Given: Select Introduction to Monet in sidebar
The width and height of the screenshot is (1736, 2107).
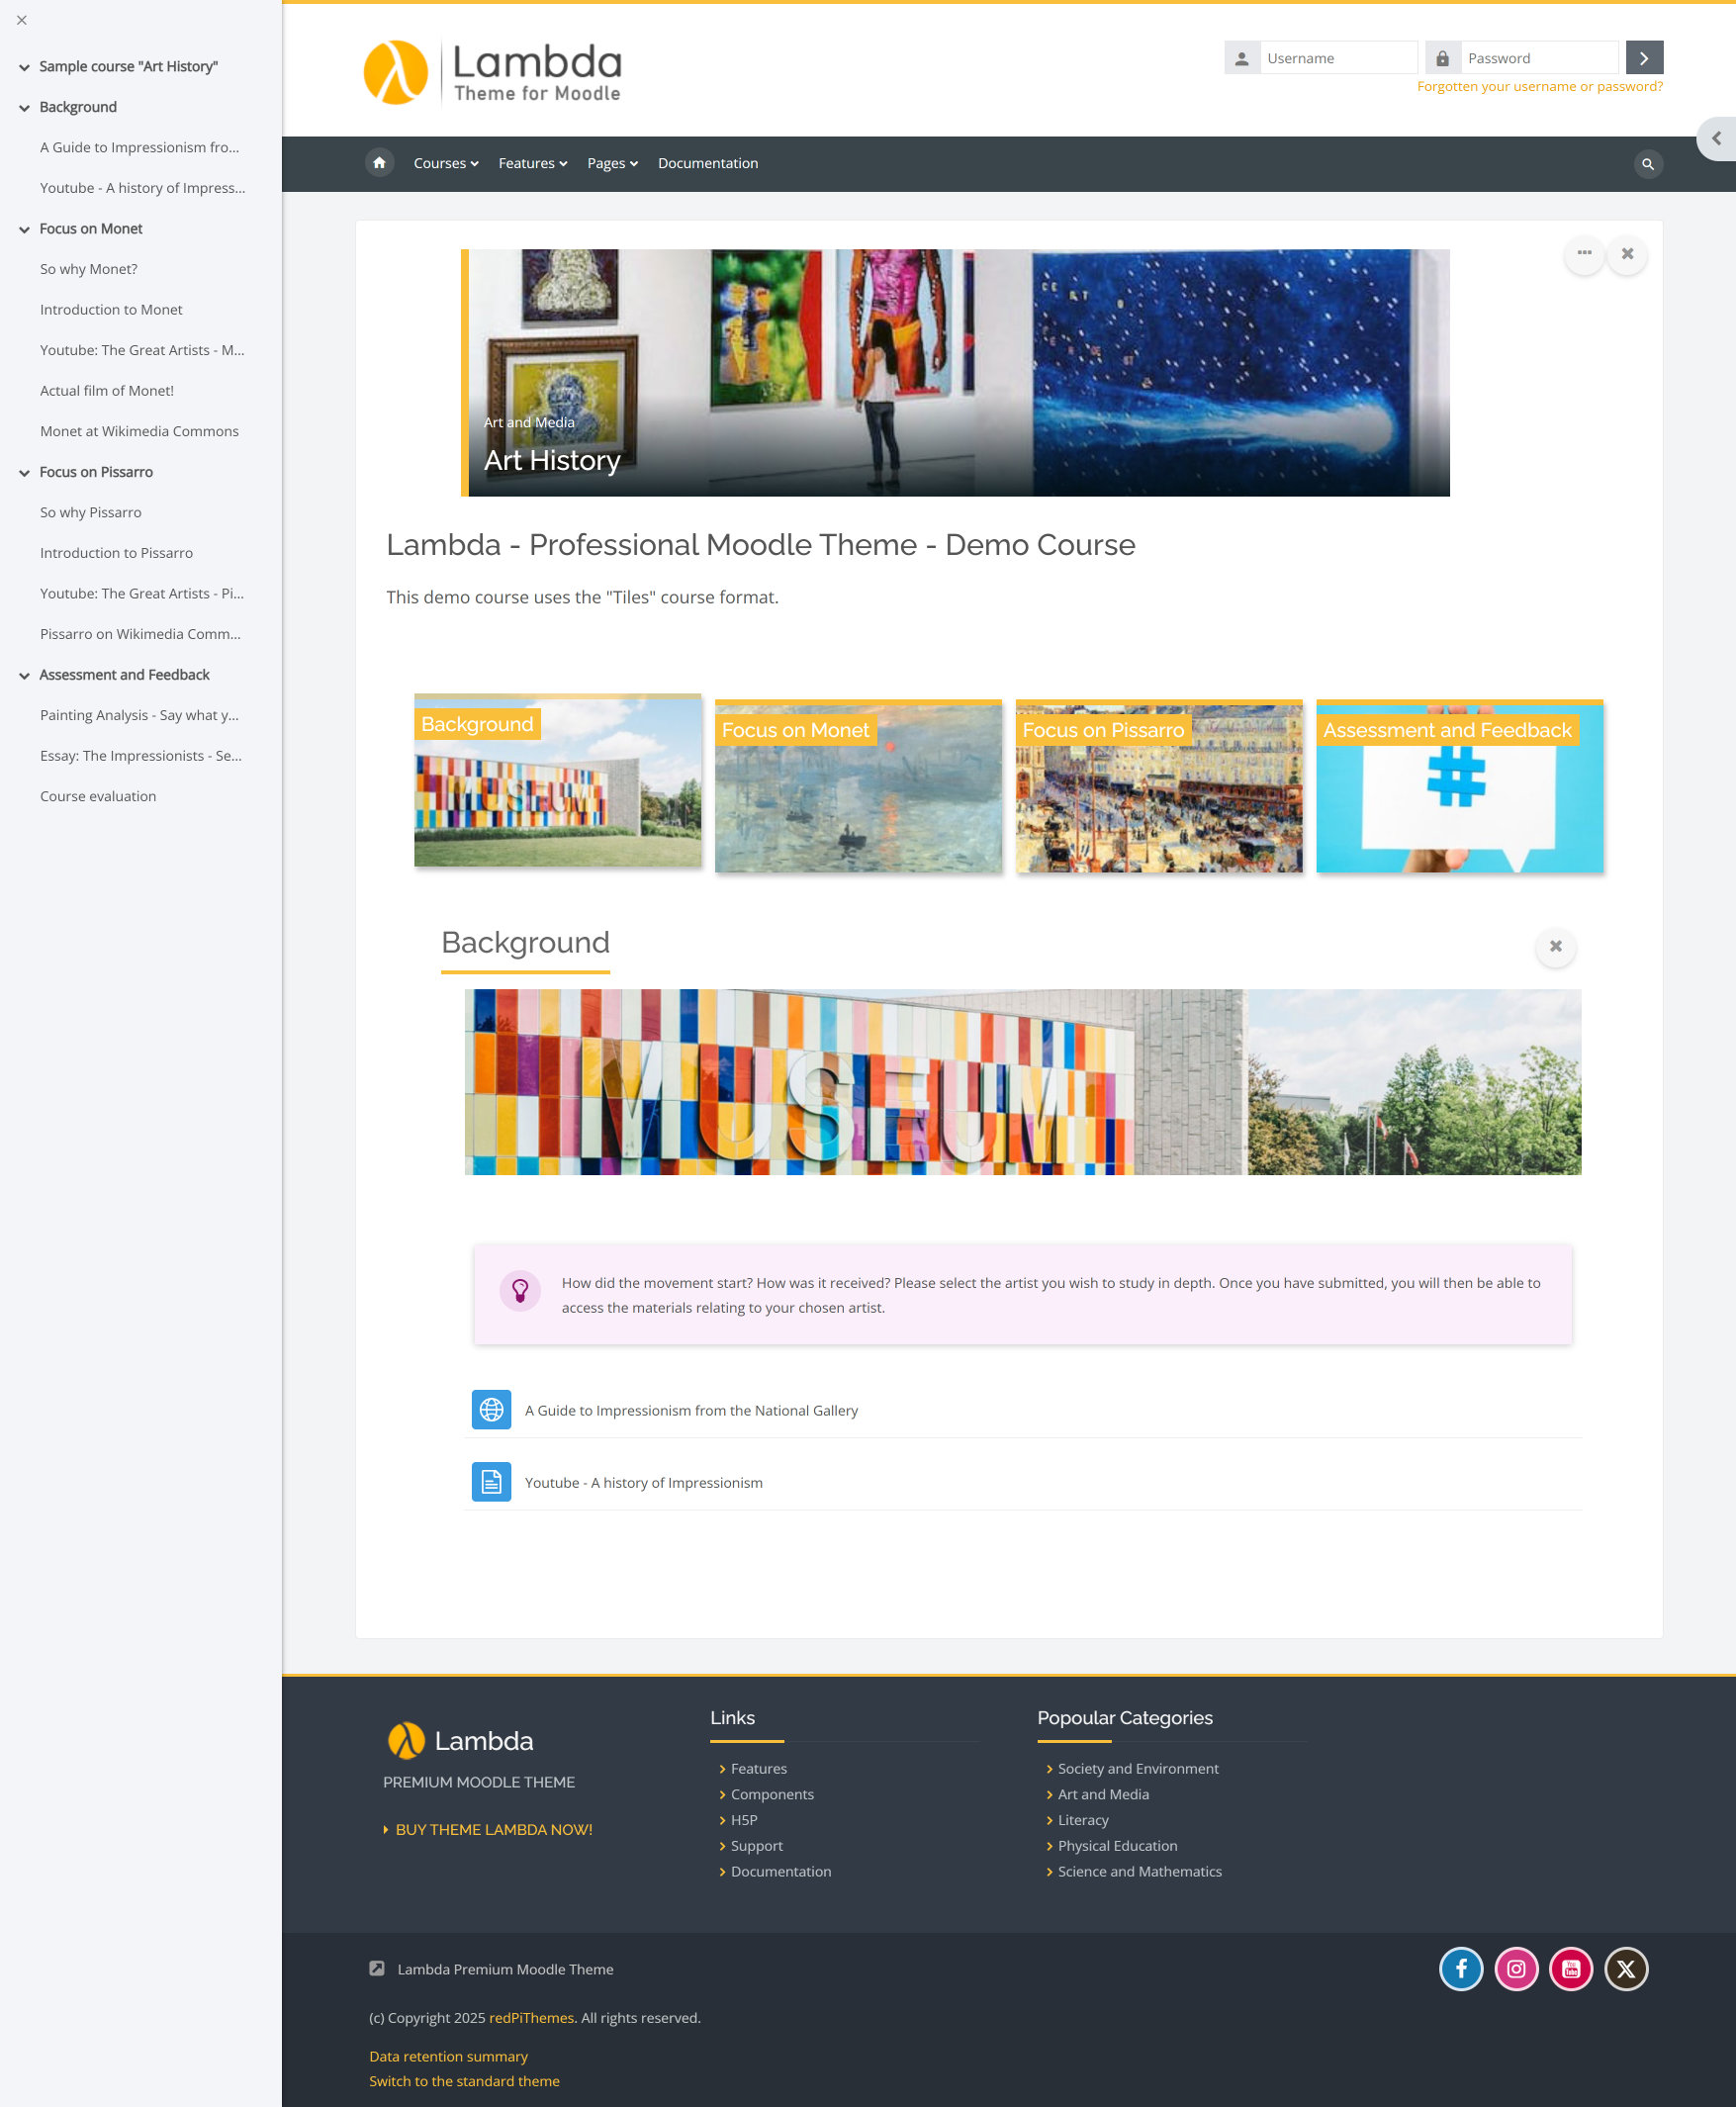Looking at the screenshot, I should tap(111, 310).
